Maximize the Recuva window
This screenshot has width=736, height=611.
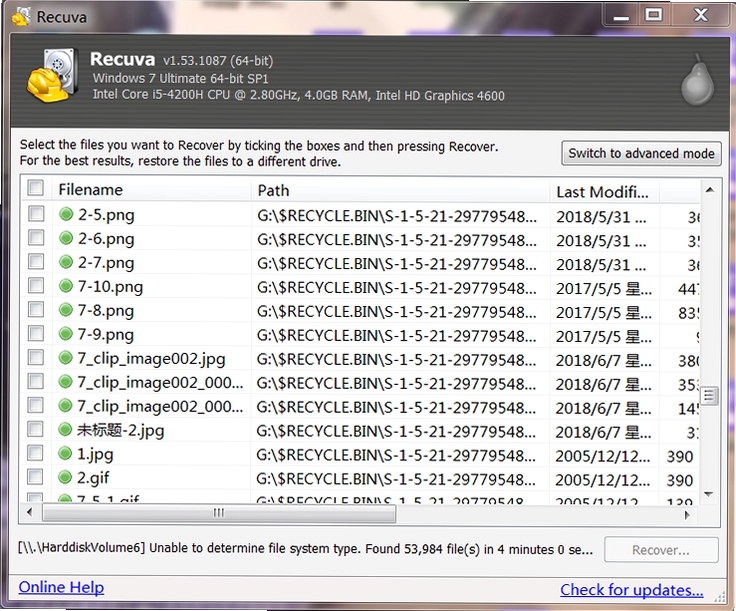point(654,16)
